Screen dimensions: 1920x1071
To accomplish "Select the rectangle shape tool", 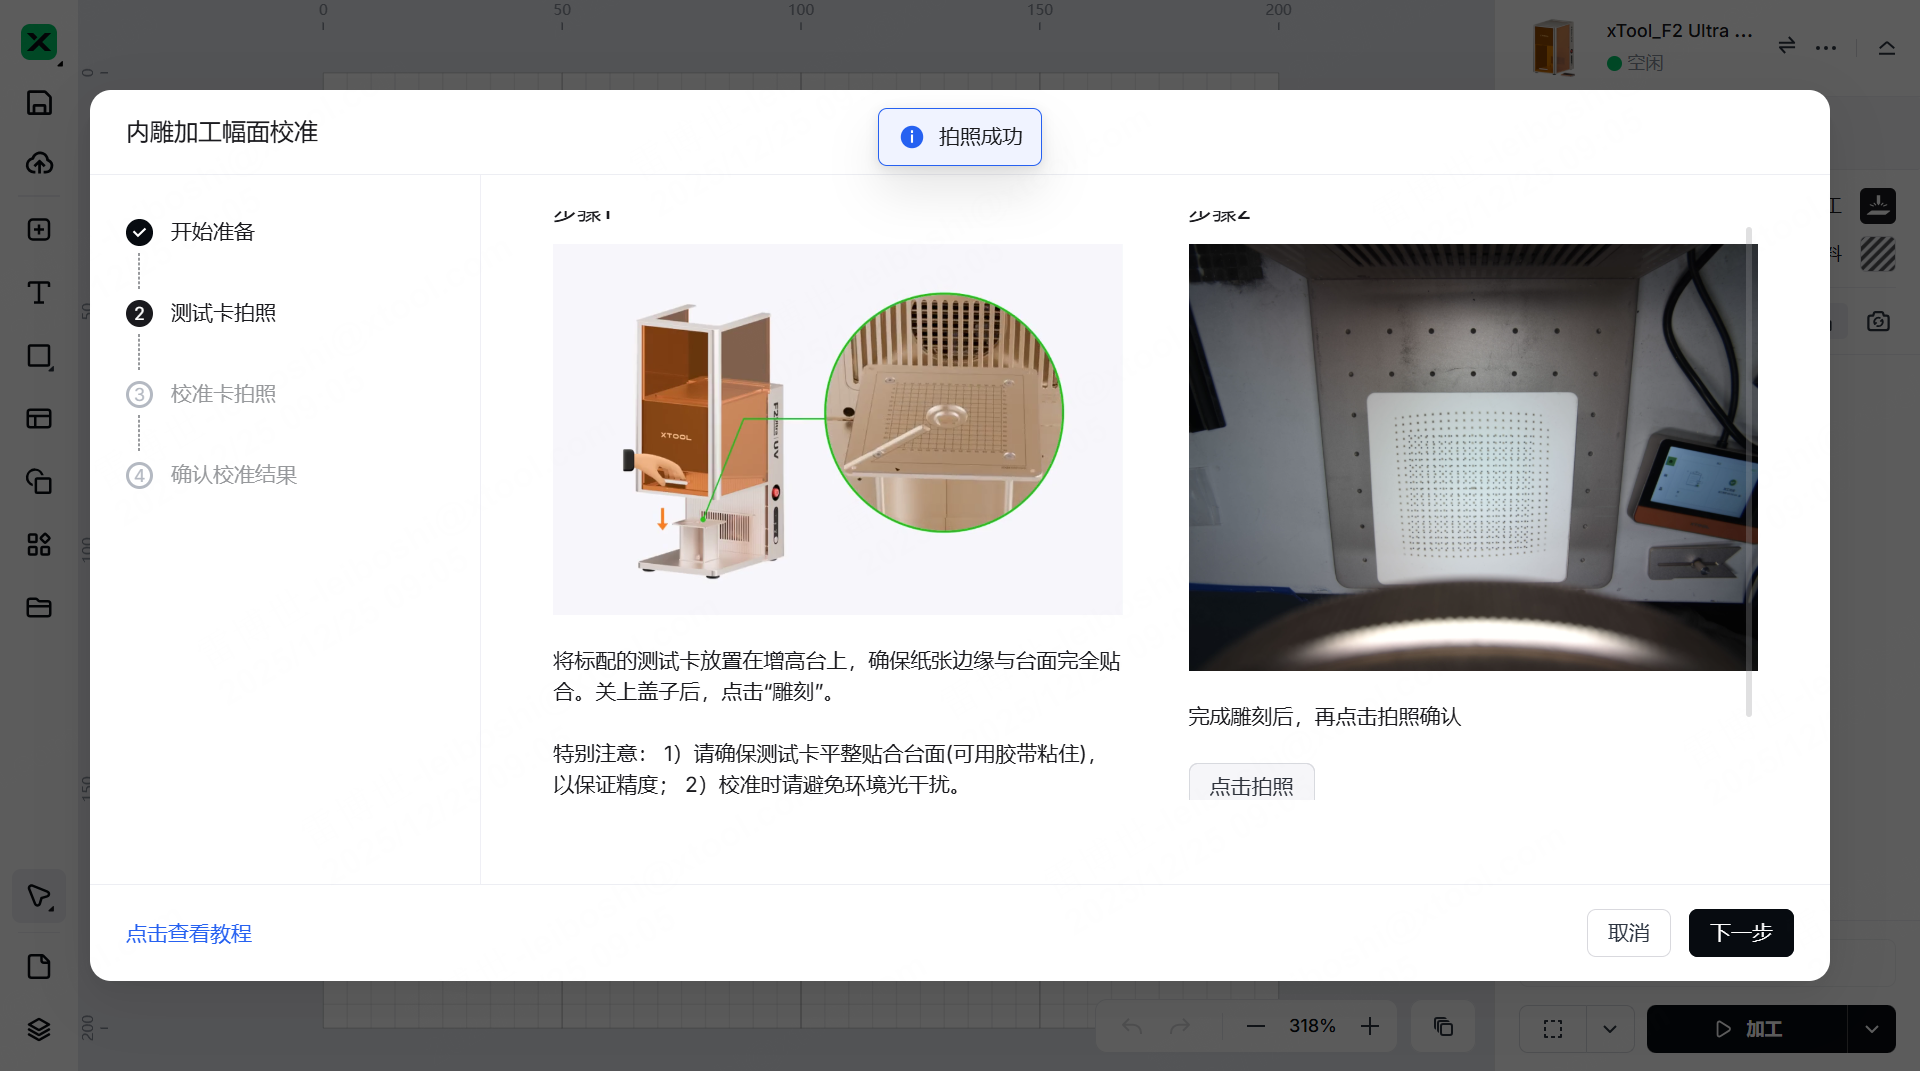I will pos(39,356).
